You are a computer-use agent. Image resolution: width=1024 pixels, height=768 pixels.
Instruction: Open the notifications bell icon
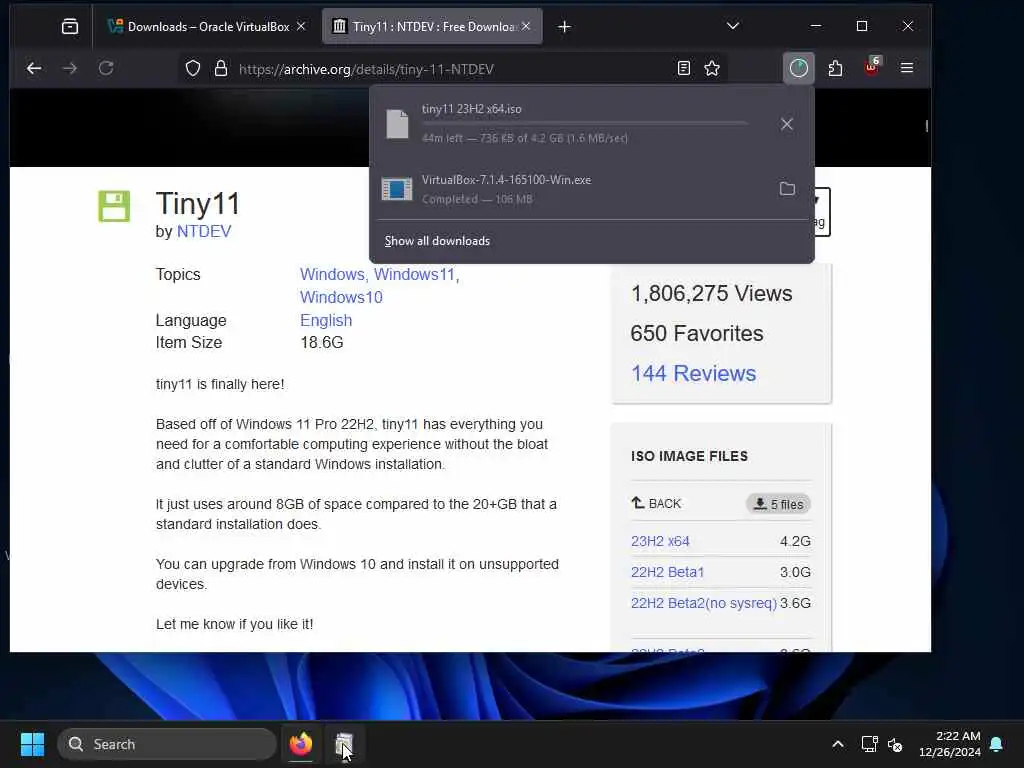[997, 744]
